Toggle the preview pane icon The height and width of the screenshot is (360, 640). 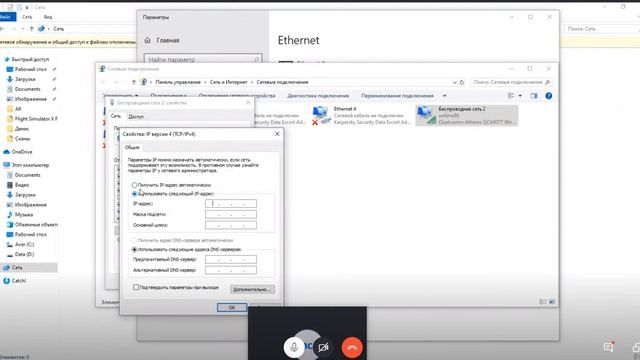[534, 96]
